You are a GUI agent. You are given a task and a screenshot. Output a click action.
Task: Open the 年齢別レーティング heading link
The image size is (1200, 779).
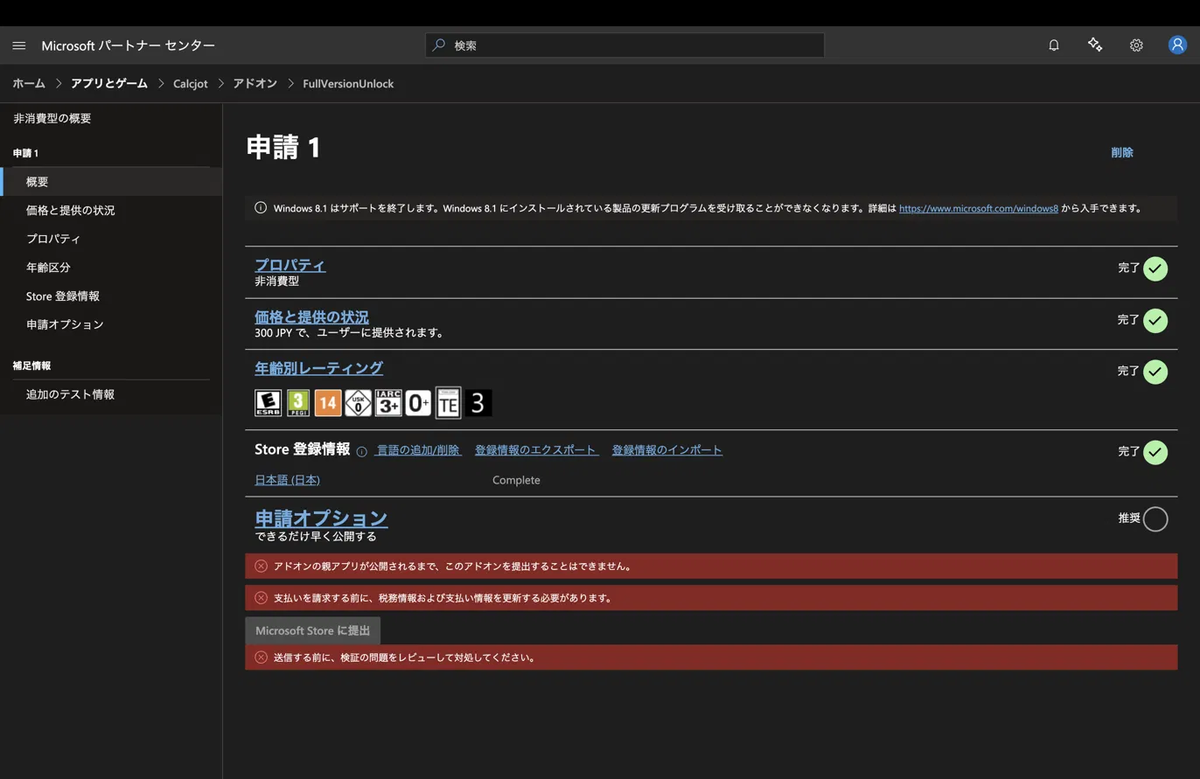[x=319, y=368]
